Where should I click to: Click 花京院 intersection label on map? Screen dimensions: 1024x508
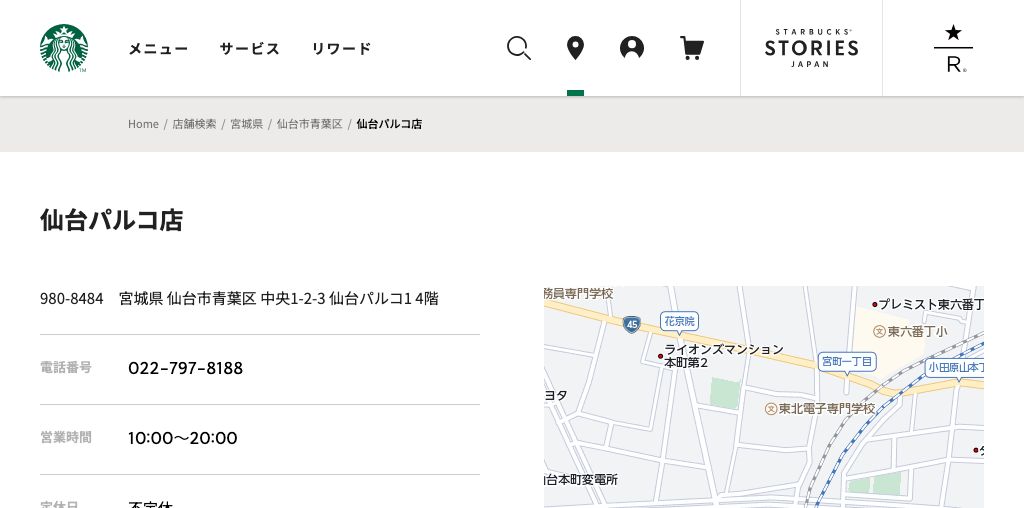[x=680, y=322]
